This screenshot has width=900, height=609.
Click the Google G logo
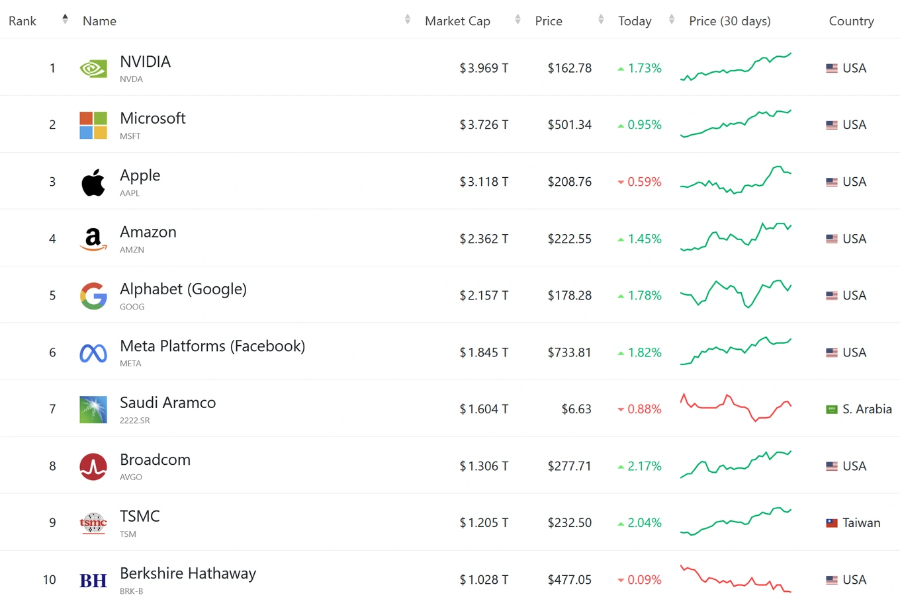(x=93, y=296)
